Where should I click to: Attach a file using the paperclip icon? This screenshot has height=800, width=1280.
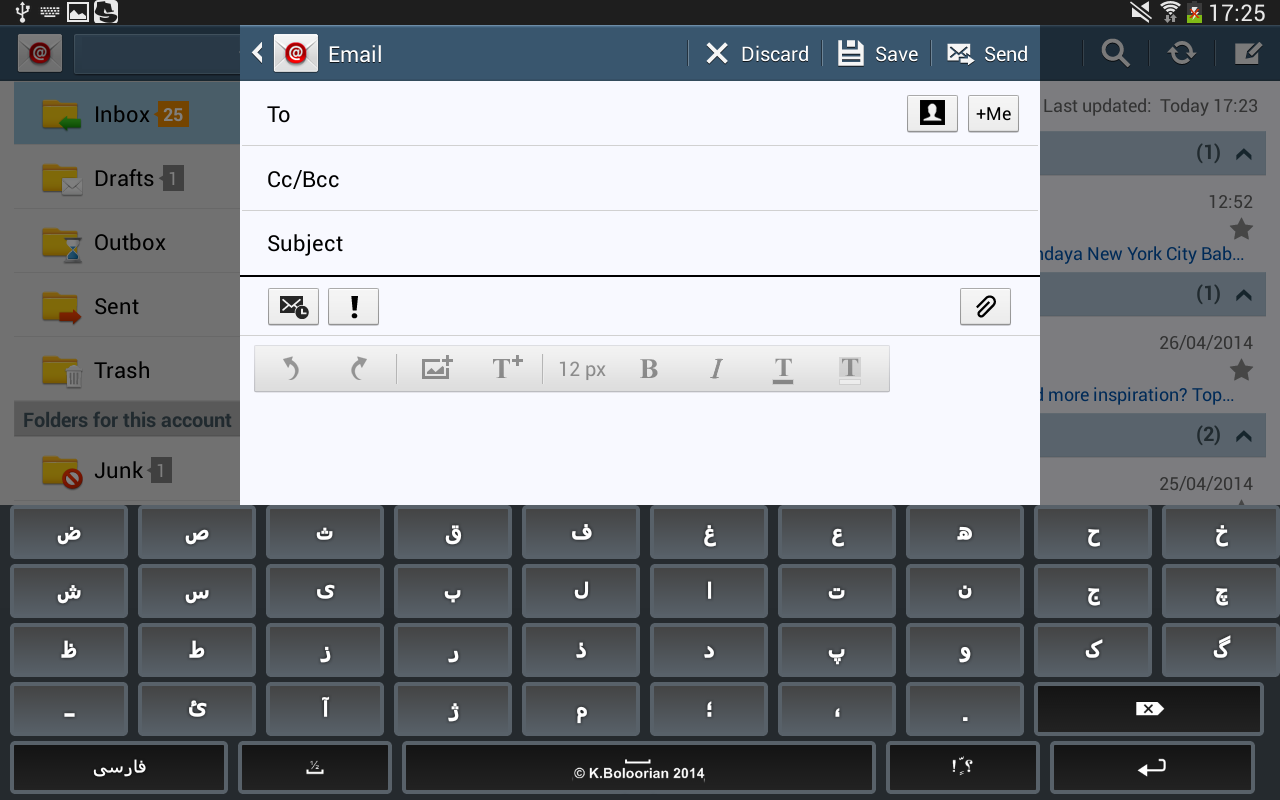coord(985,307)
